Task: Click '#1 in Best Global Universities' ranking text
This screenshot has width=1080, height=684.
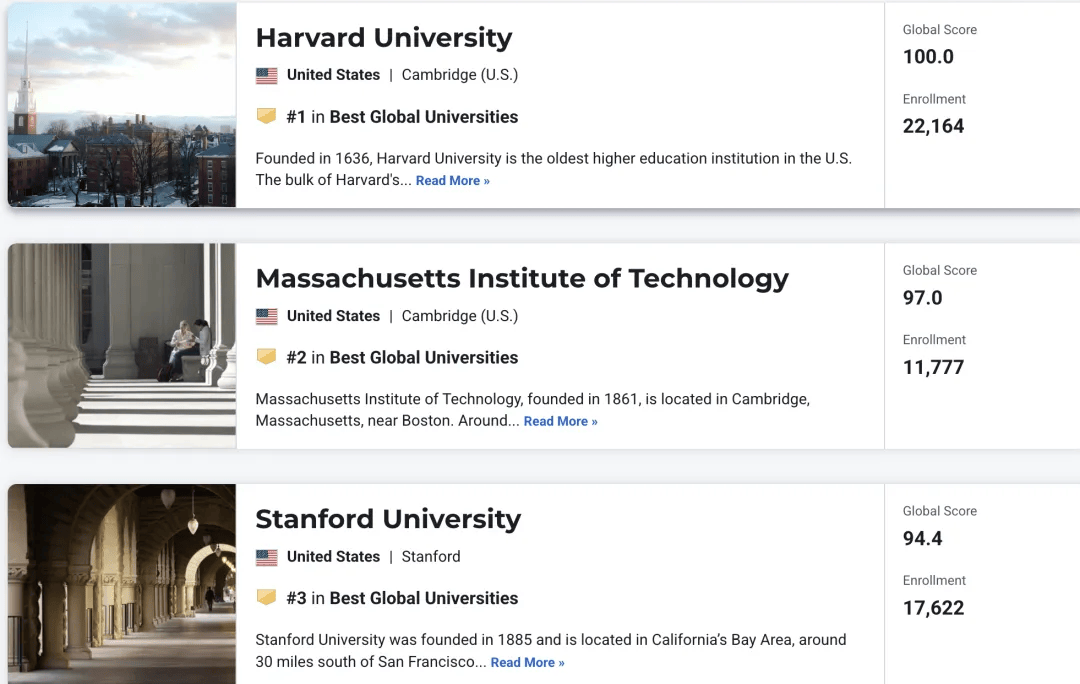Action: tap(402, 117)
